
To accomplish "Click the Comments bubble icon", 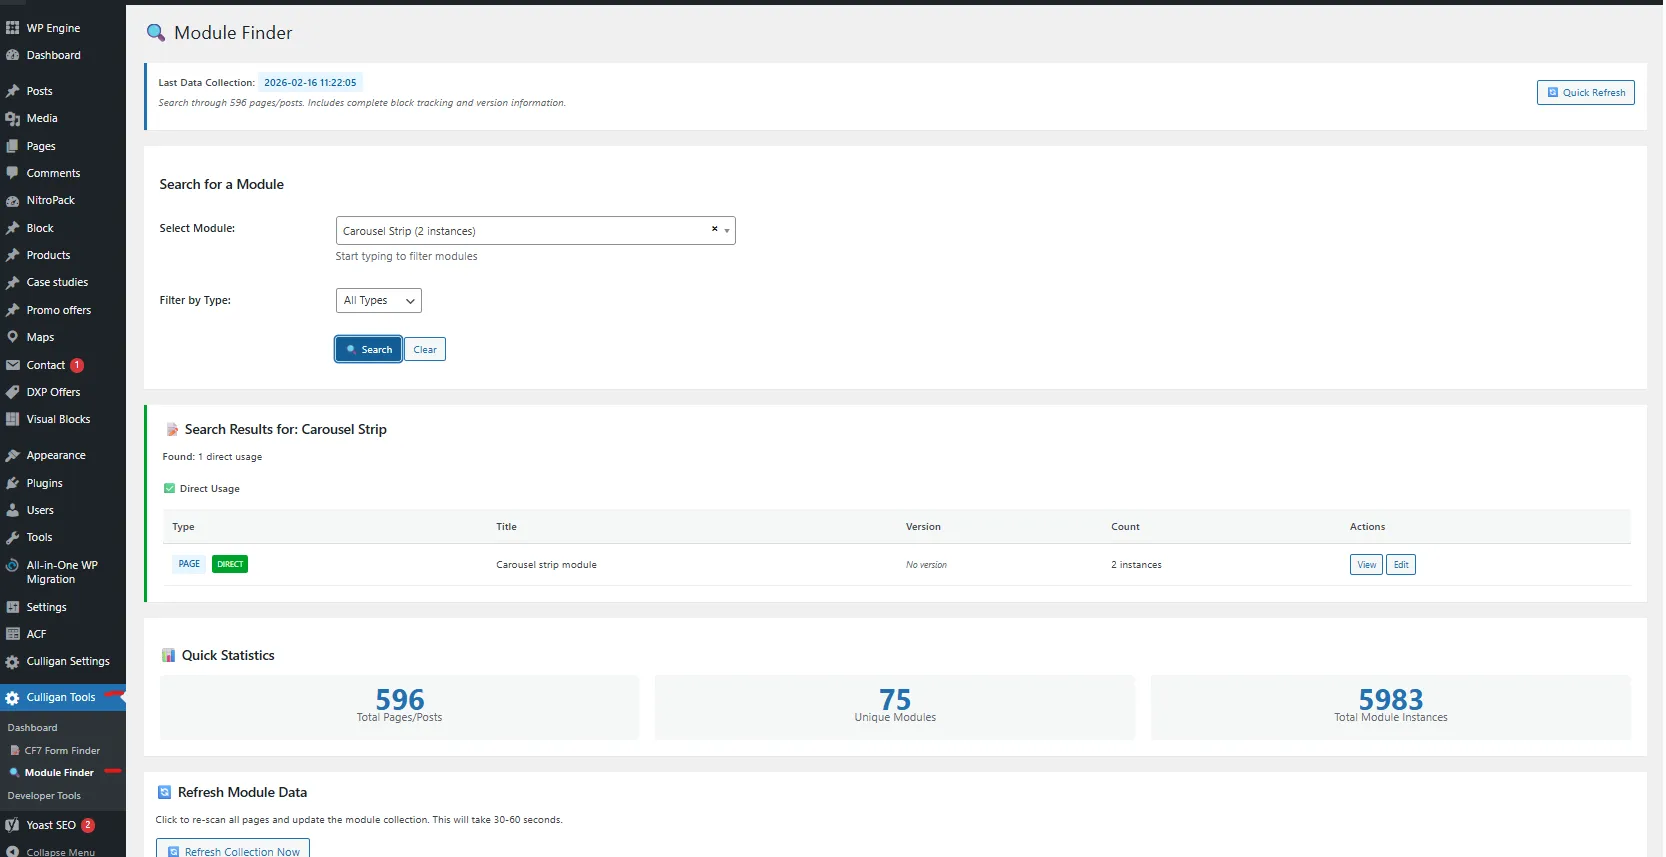I will tap(12, 173).
